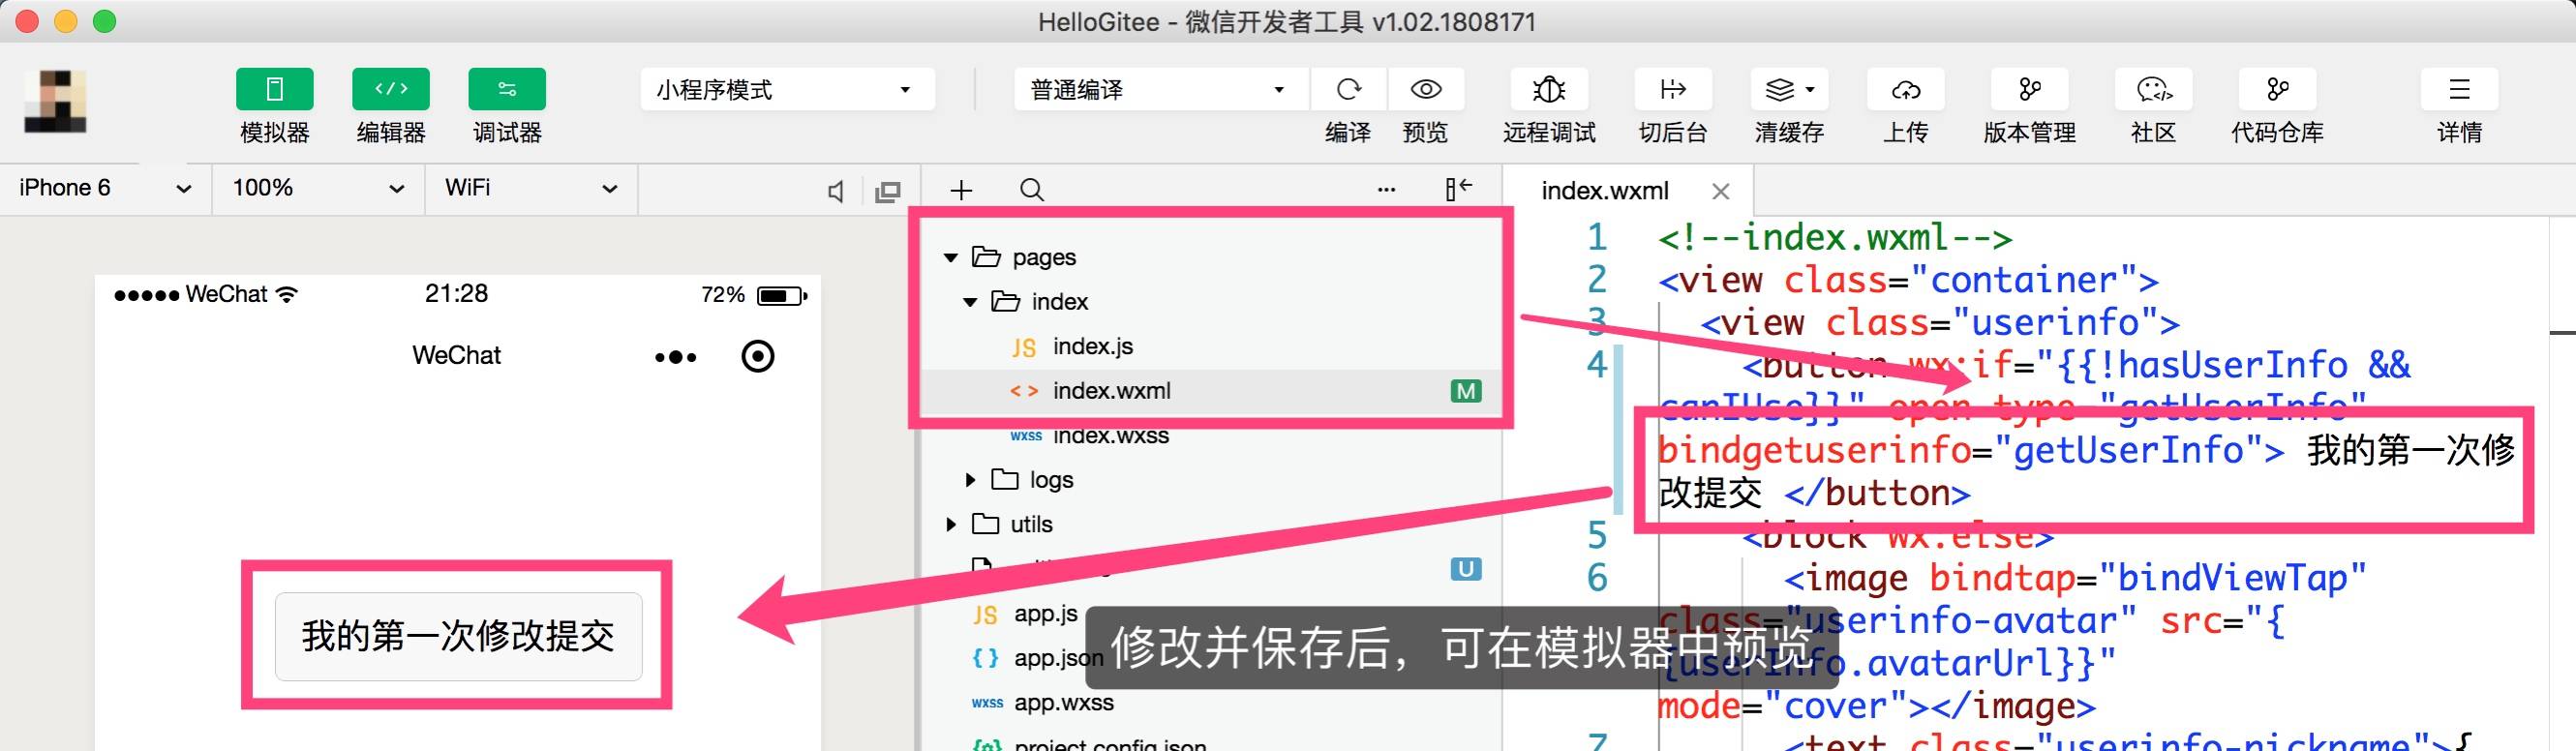The image size is (2576, 751).
Task: Mute the simulator sound
Action: tap(836, 191)
